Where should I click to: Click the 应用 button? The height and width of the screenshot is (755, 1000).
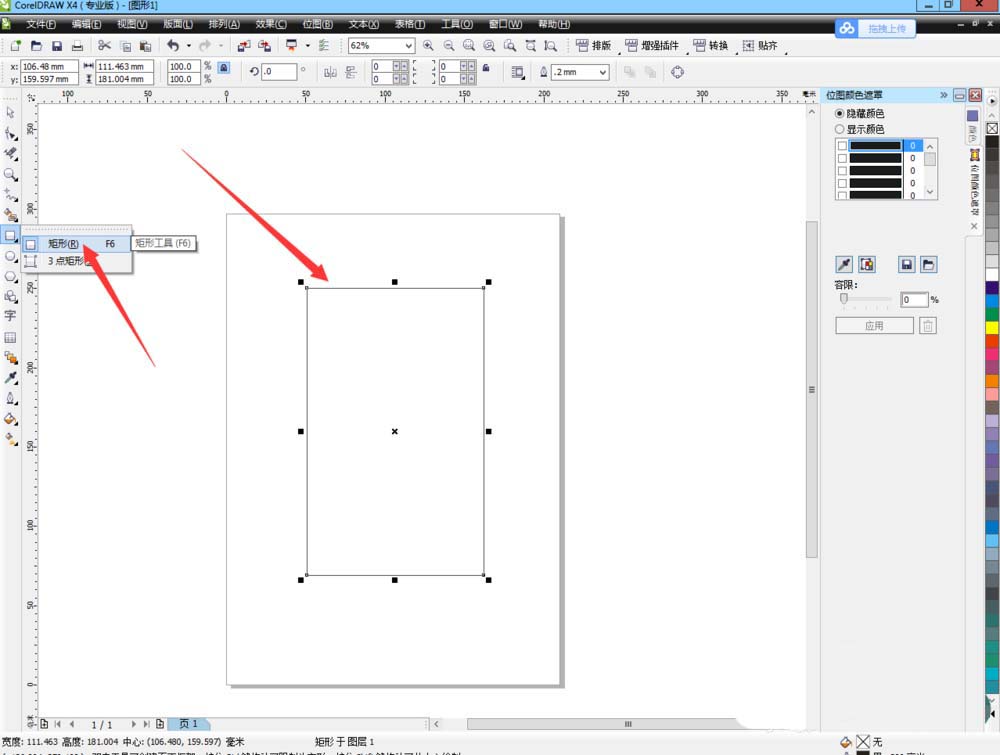pos(874,326)
